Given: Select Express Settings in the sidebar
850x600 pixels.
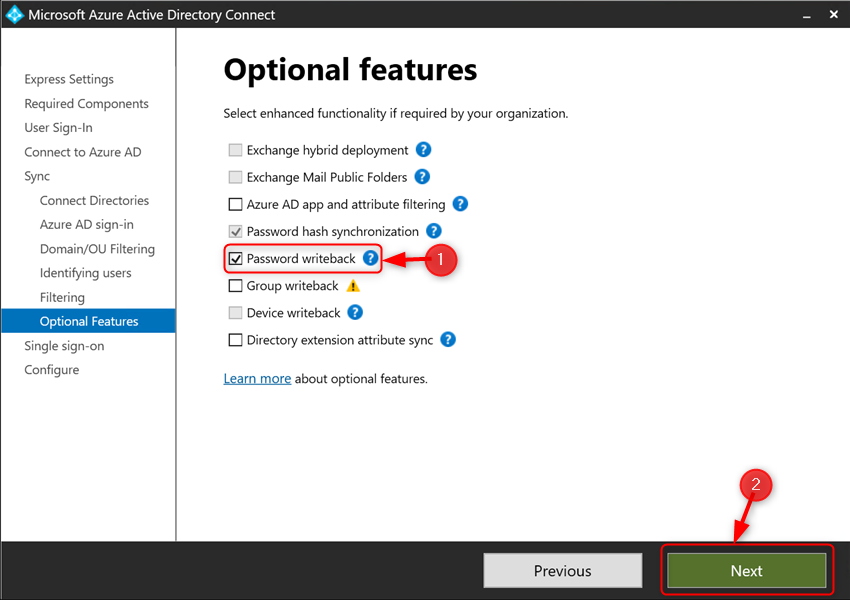Looking at the screenshot, I should click(68, 79).
